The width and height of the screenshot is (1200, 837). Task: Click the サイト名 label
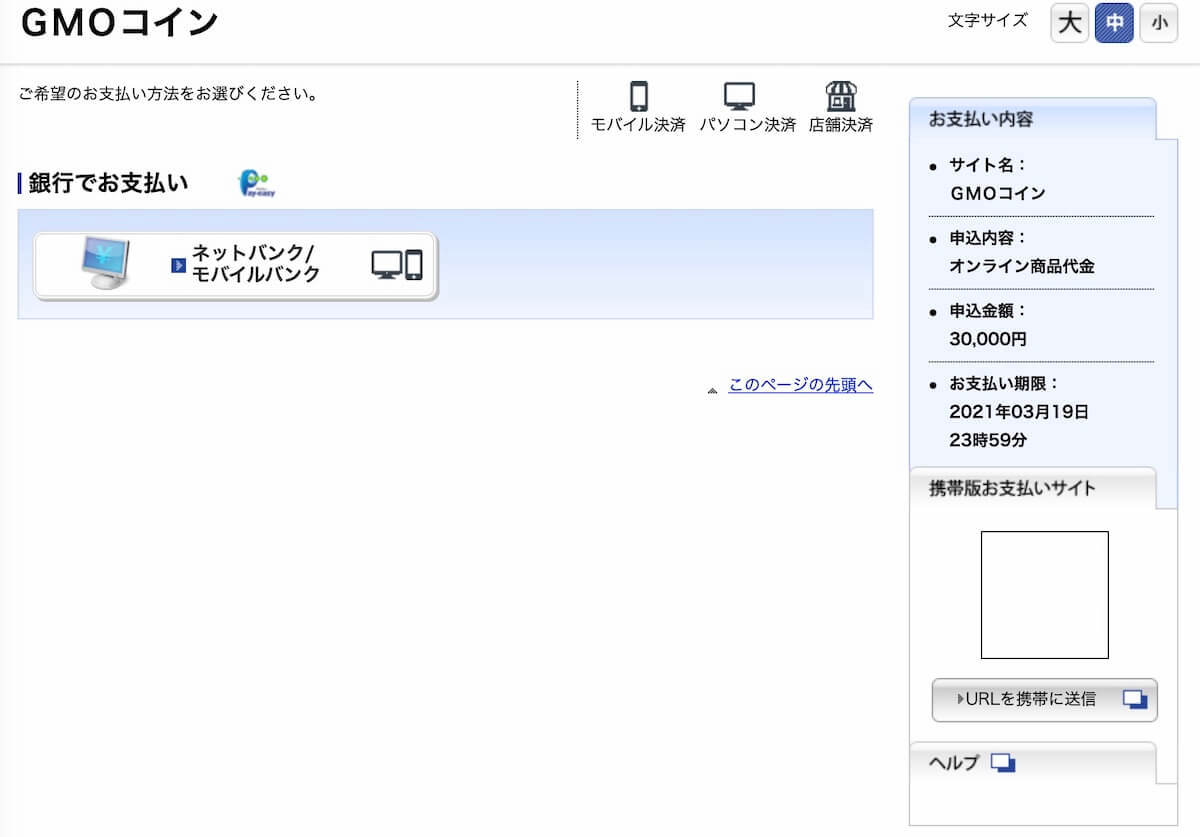click(988, 166)
